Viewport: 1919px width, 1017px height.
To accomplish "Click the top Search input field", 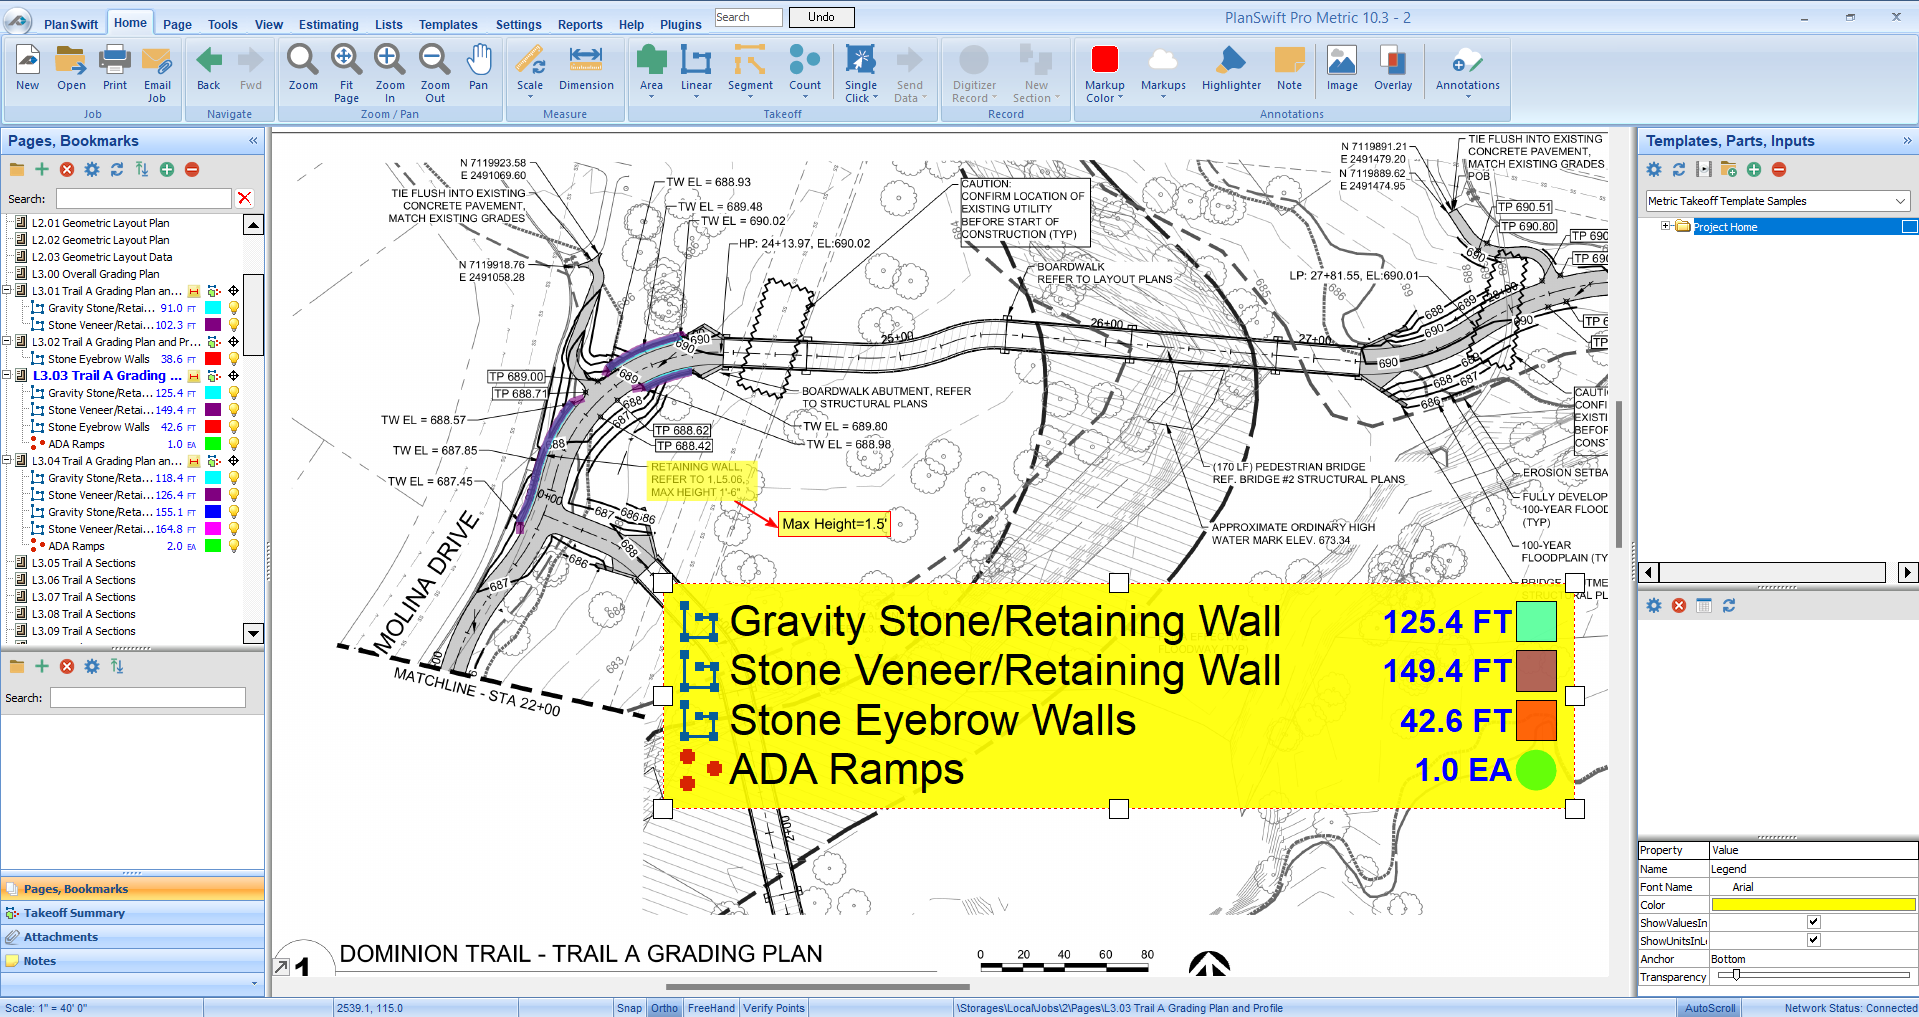I will click(749, 17).
